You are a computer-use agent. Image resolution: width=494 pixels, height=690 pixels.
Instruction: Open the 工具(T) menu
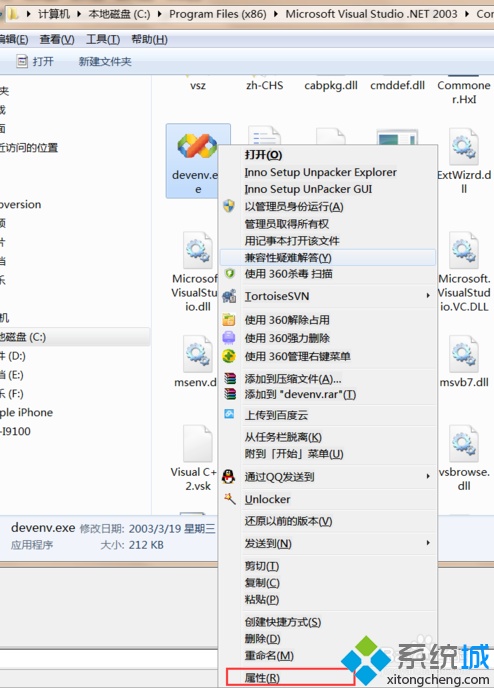(102, 40)
